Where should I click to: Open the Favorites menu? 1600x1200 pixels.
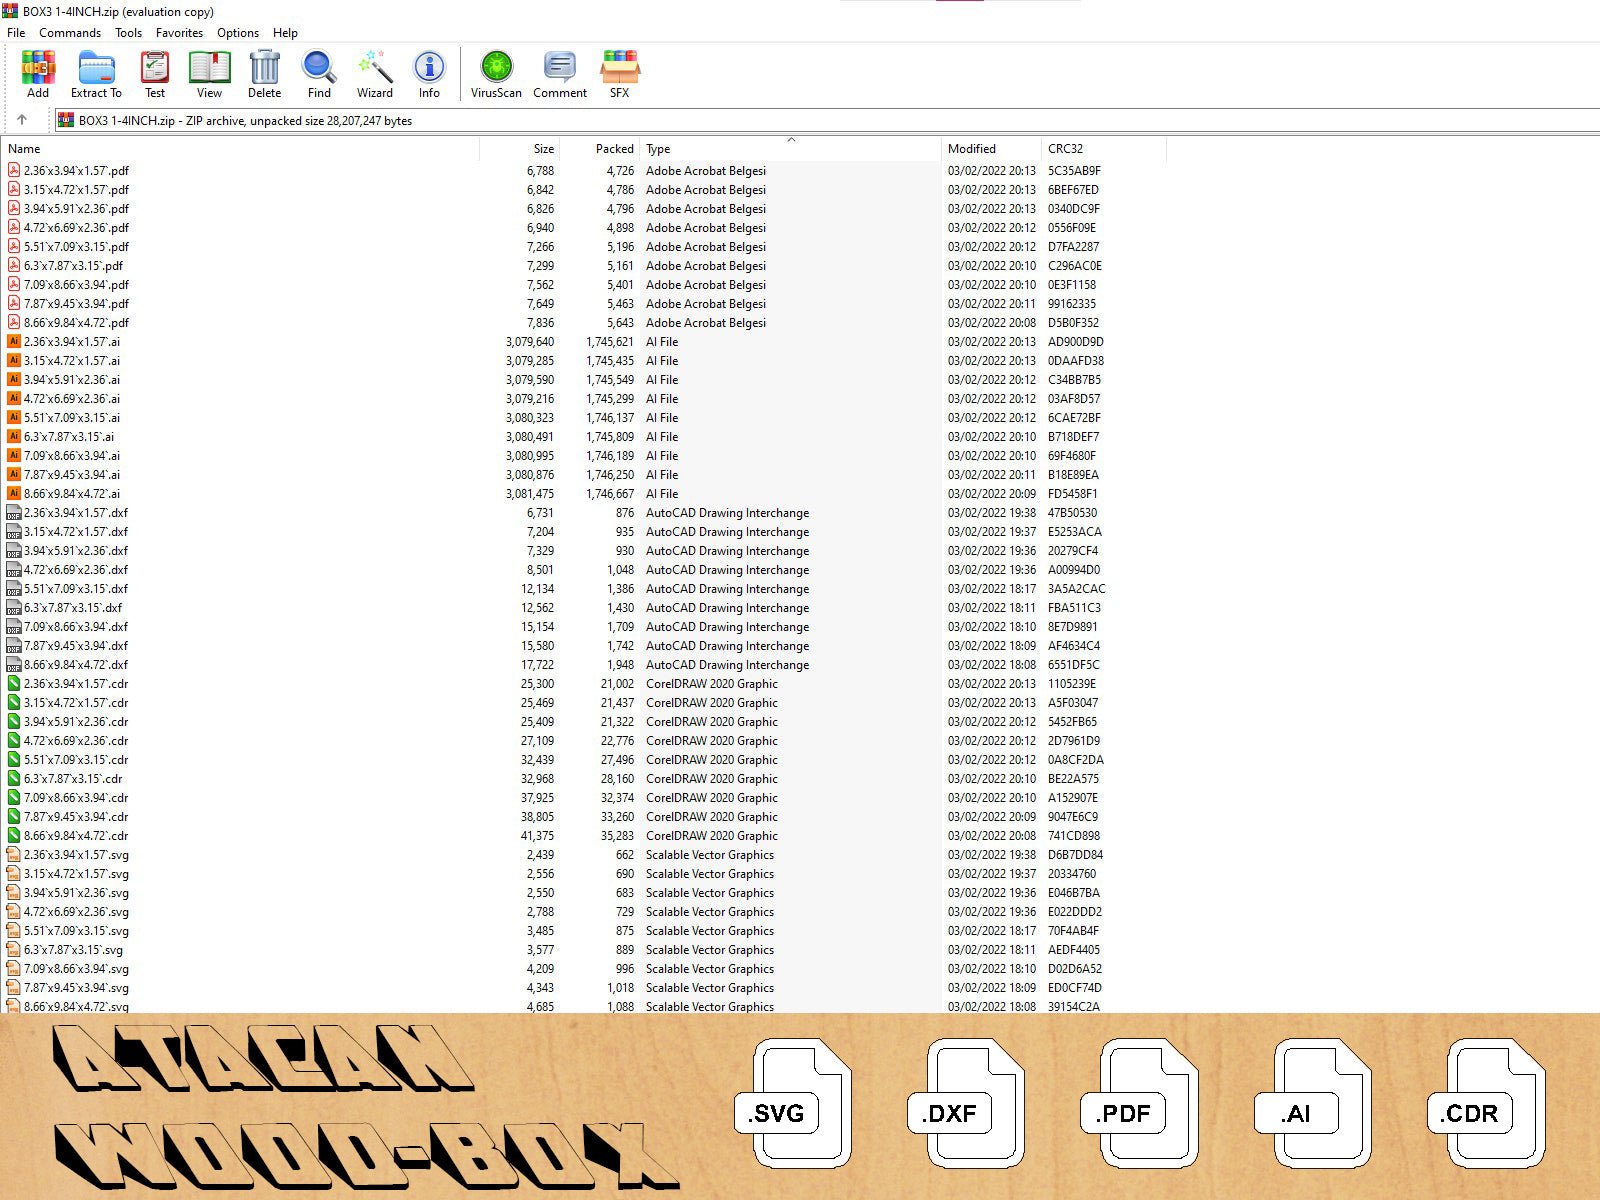[x=180, y=32]
